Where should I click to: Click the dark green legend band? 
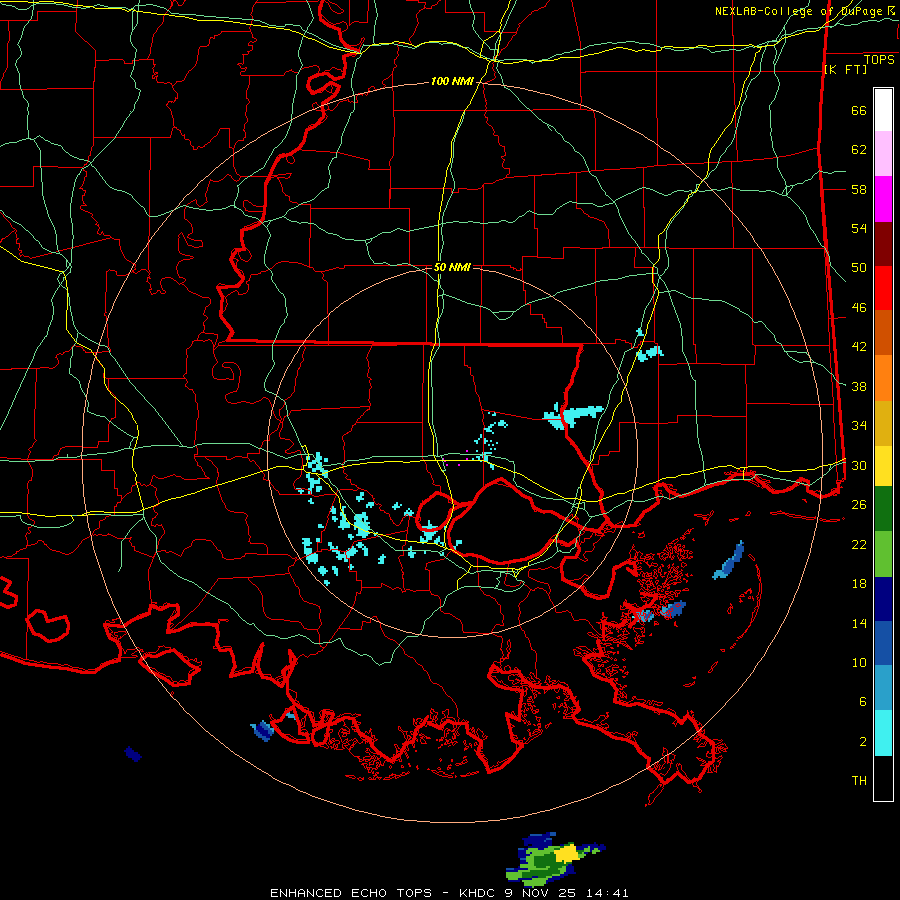pyautogui.click(x=883, y=509)
